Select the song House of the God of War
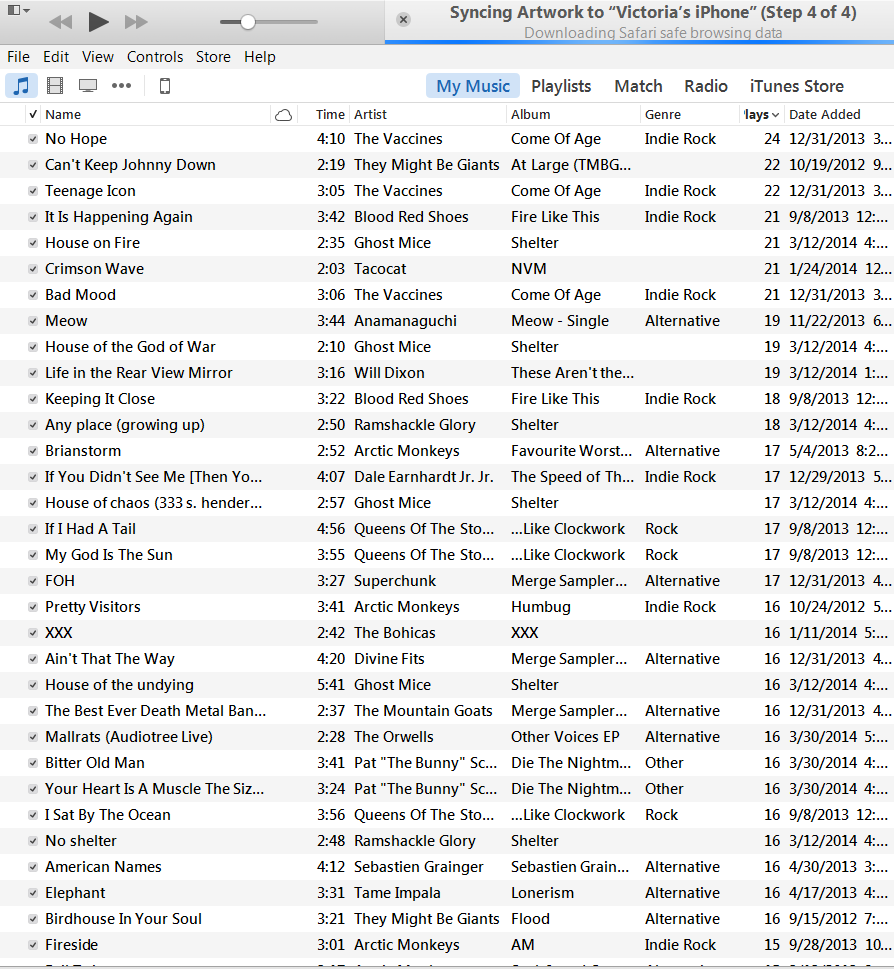Image resolution: width=894 pixels, height=969 pixels. tap(130, 347)
